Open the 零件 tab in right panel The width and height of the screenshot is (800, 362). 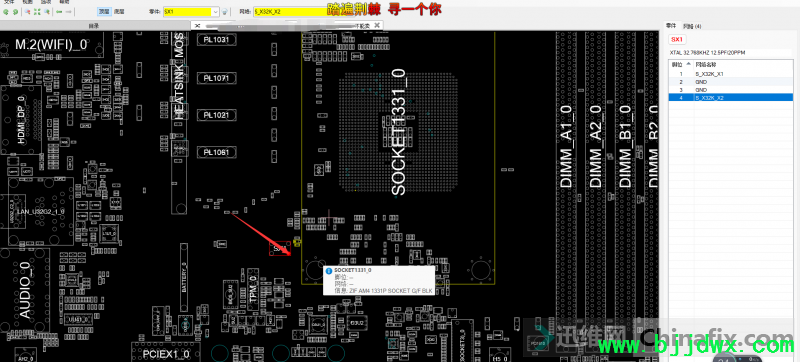pyautogui.click(x=670, y=25)
